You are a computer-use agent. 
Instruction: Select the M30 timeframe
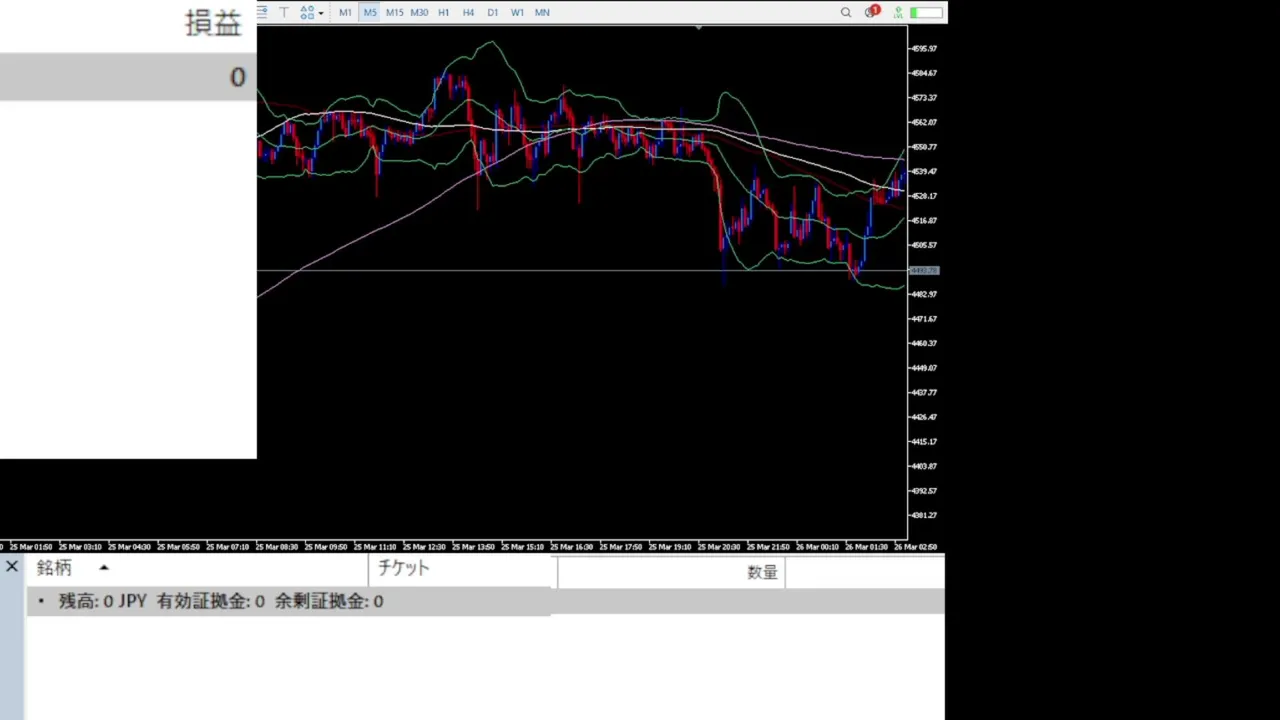click(419, 12)
